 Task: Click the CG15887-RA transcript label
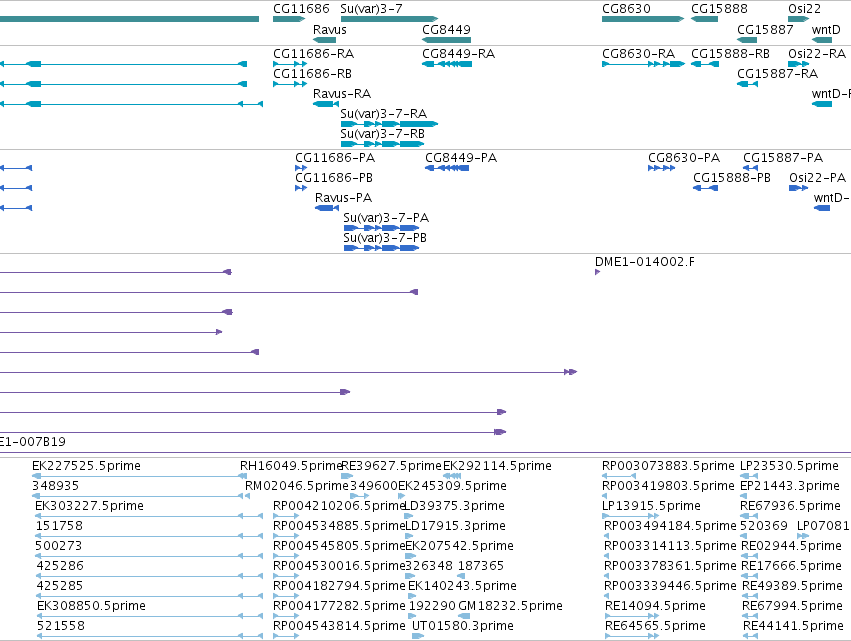777,74
